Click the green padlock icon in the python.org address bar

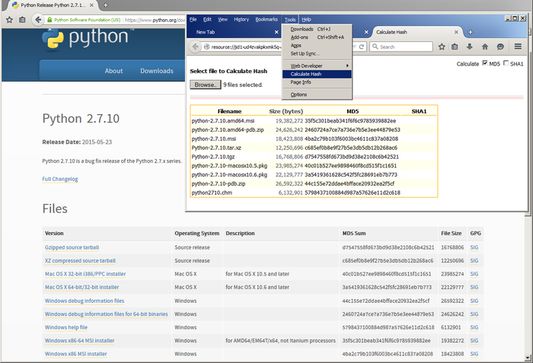50,20
